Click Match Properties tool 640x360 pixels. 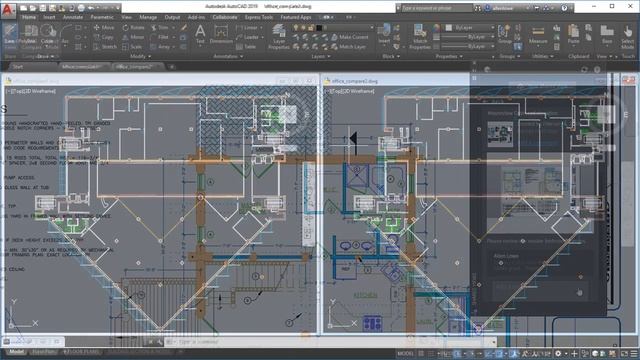coord(420,37)
